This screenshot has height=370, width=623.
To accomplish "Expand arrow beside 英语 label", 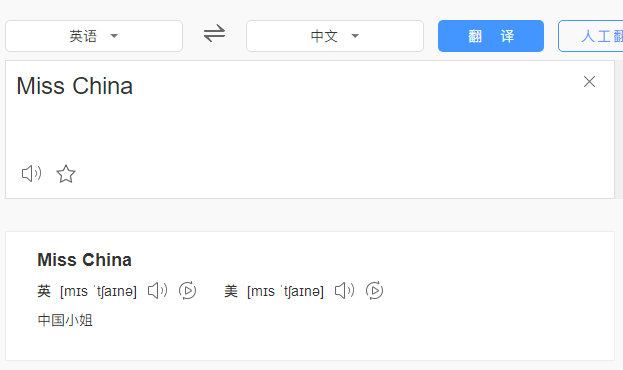I will tap(114, 36).
